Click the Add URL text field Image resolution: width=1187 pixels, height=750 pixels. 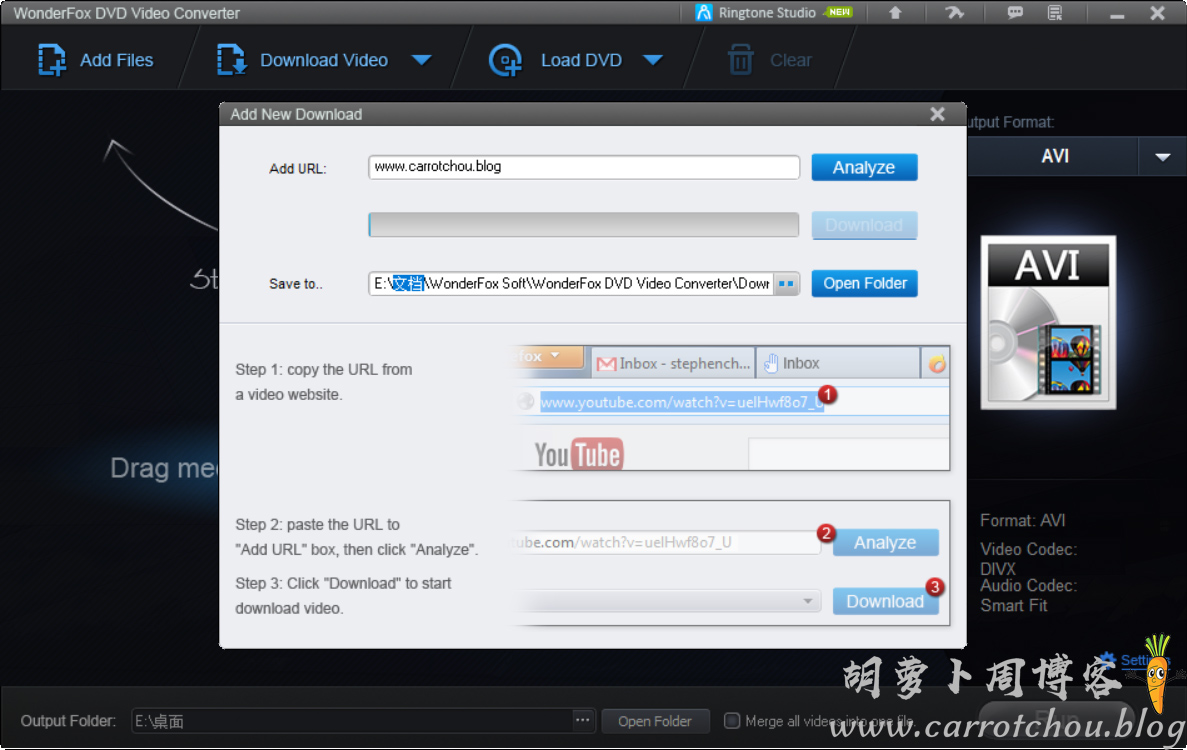pos(584,167)
